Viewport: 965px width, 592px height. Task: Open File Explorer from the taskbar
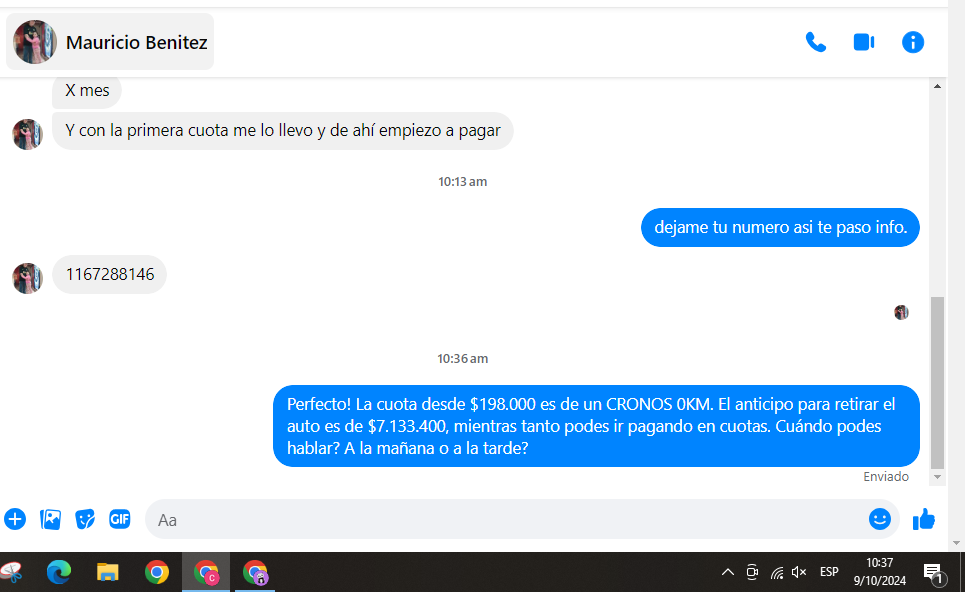point(108,572)
